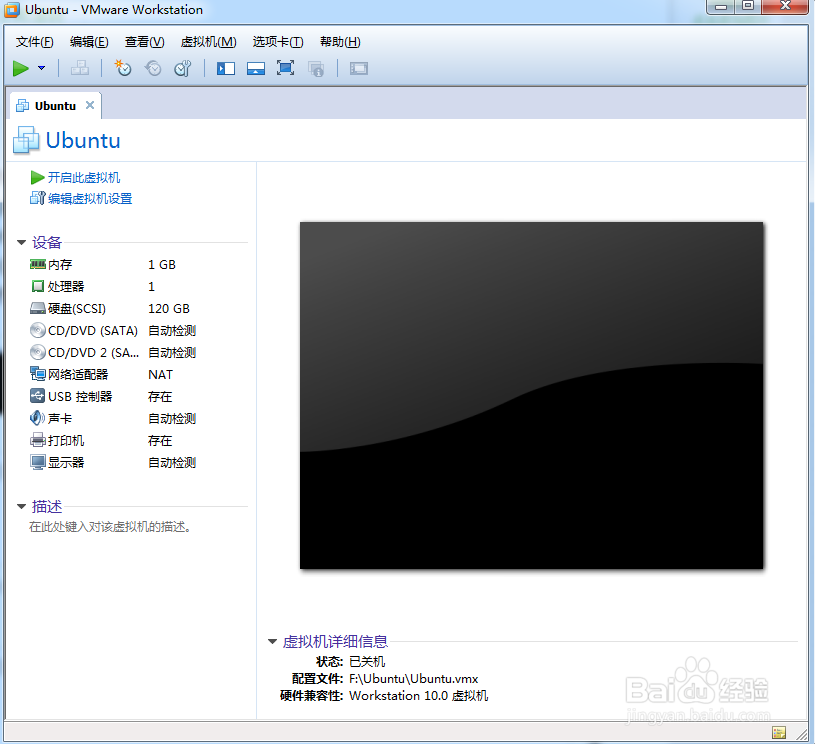Click the Unity mode toolbar icon

pyautogui.click(x=316, y=69)
